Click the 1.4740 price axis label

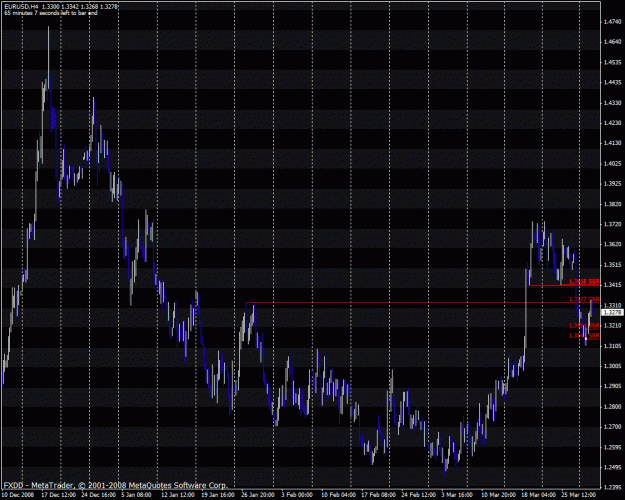[613, 22]
